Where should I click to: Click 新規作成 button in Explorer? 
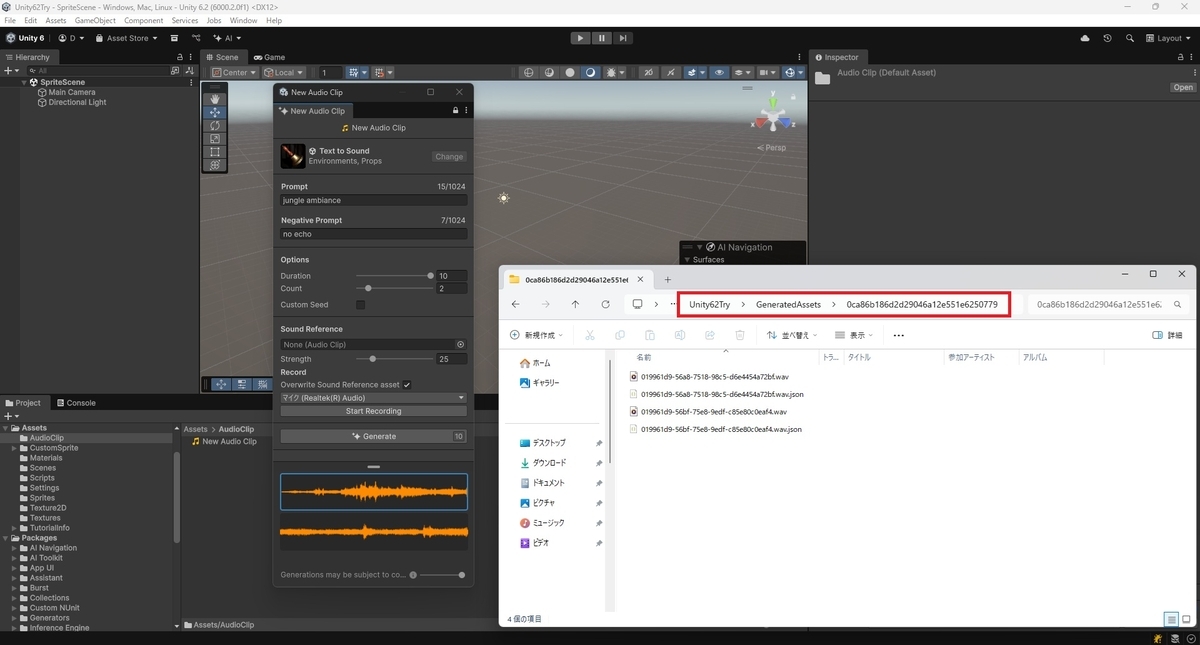536,335
